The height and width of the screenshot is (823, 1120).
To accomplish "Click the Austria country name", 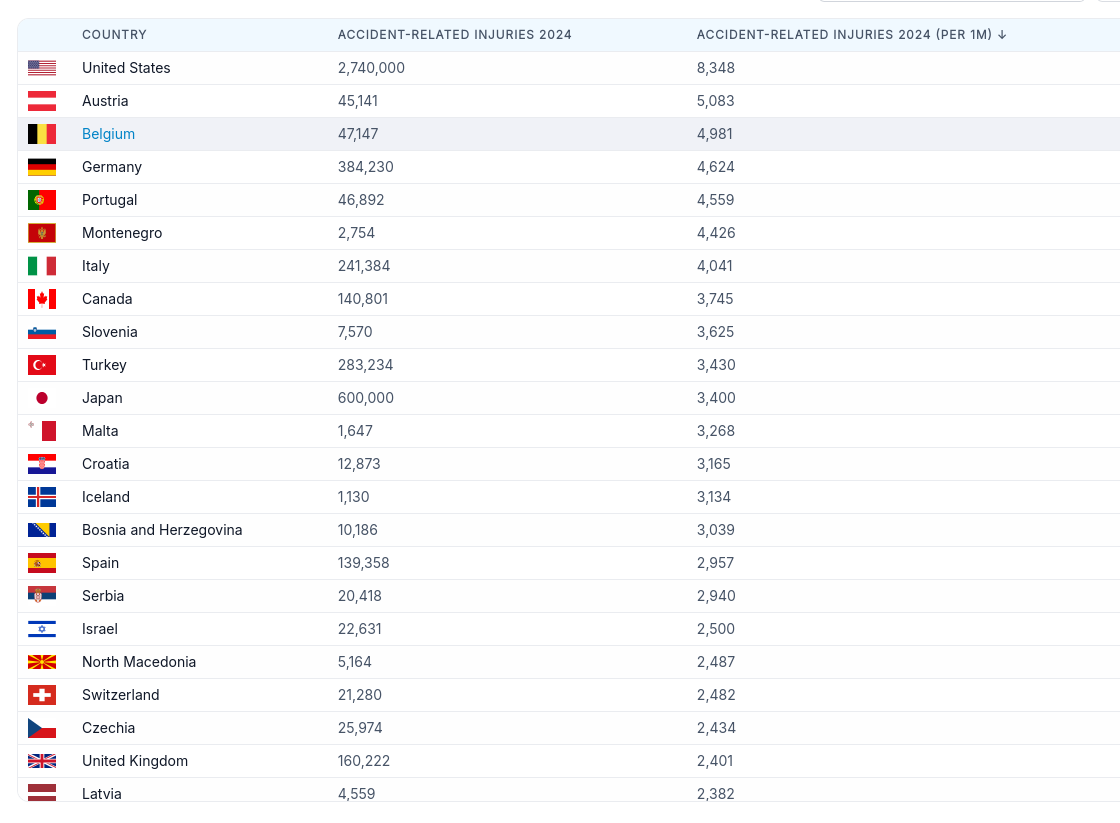I will (105, 101).
